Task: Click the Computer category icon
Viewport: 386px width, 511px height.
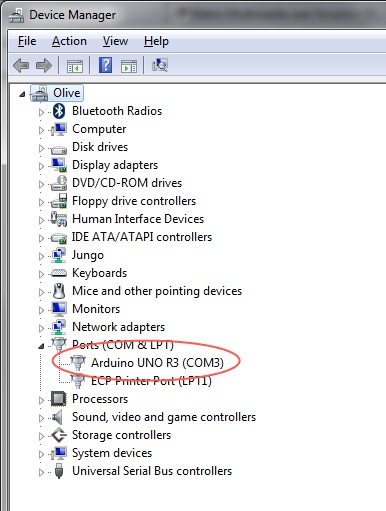Action: (x=59, y=129)
